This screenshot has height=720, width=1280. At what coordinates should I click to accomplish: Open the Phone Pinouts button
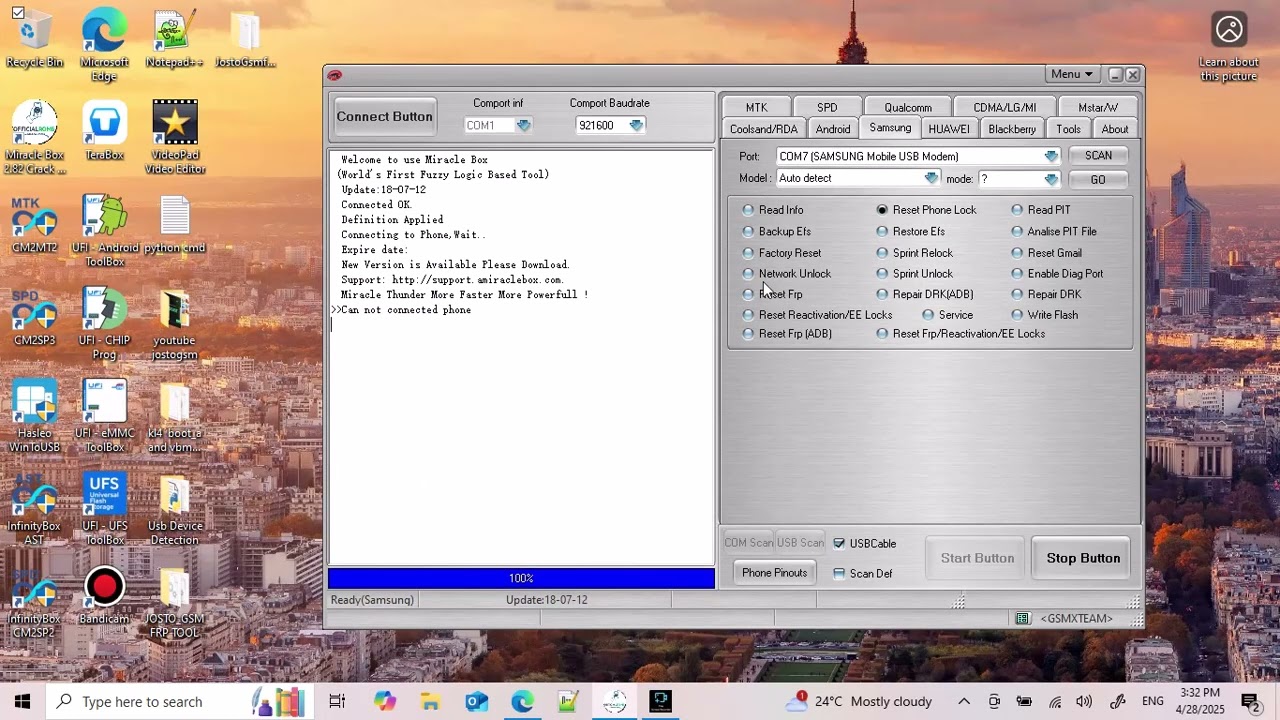tap(774, 574)
